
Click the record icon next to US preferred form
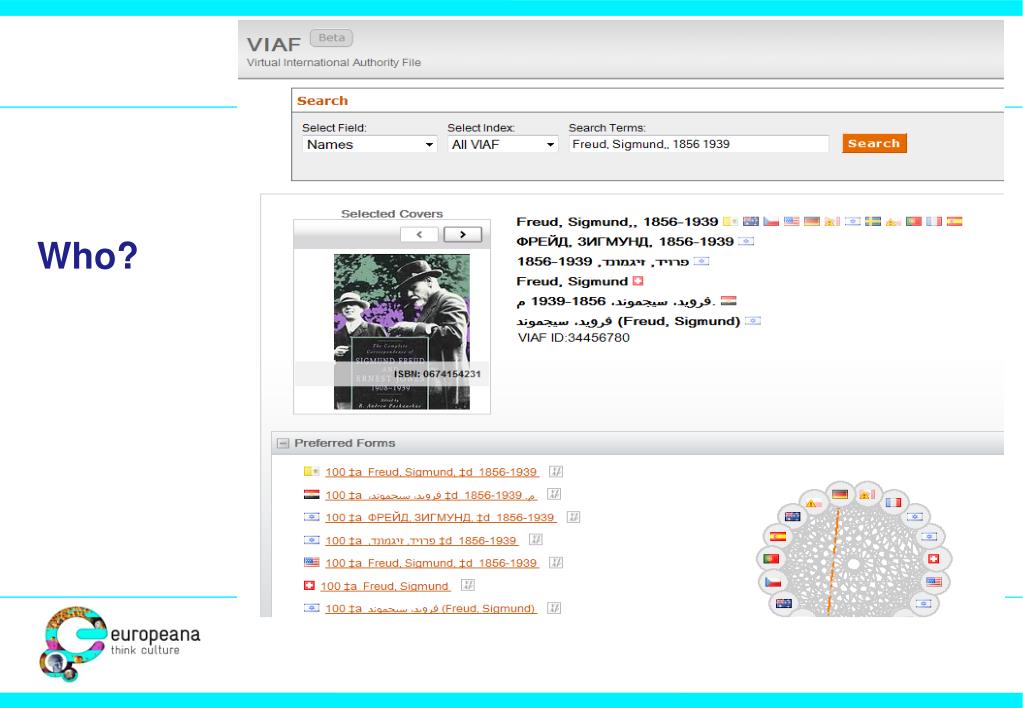coord(556,562)
